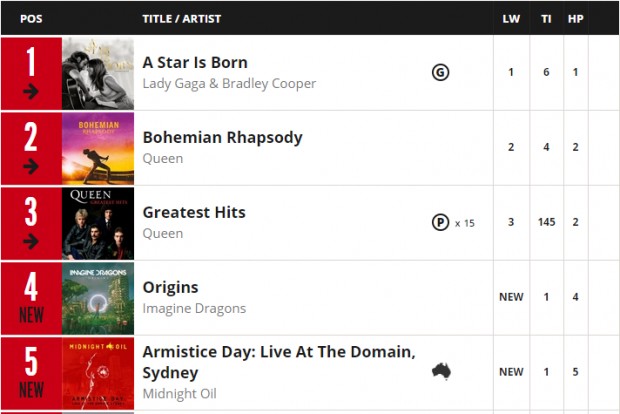Click the HP column header

(x=575, y=19)
